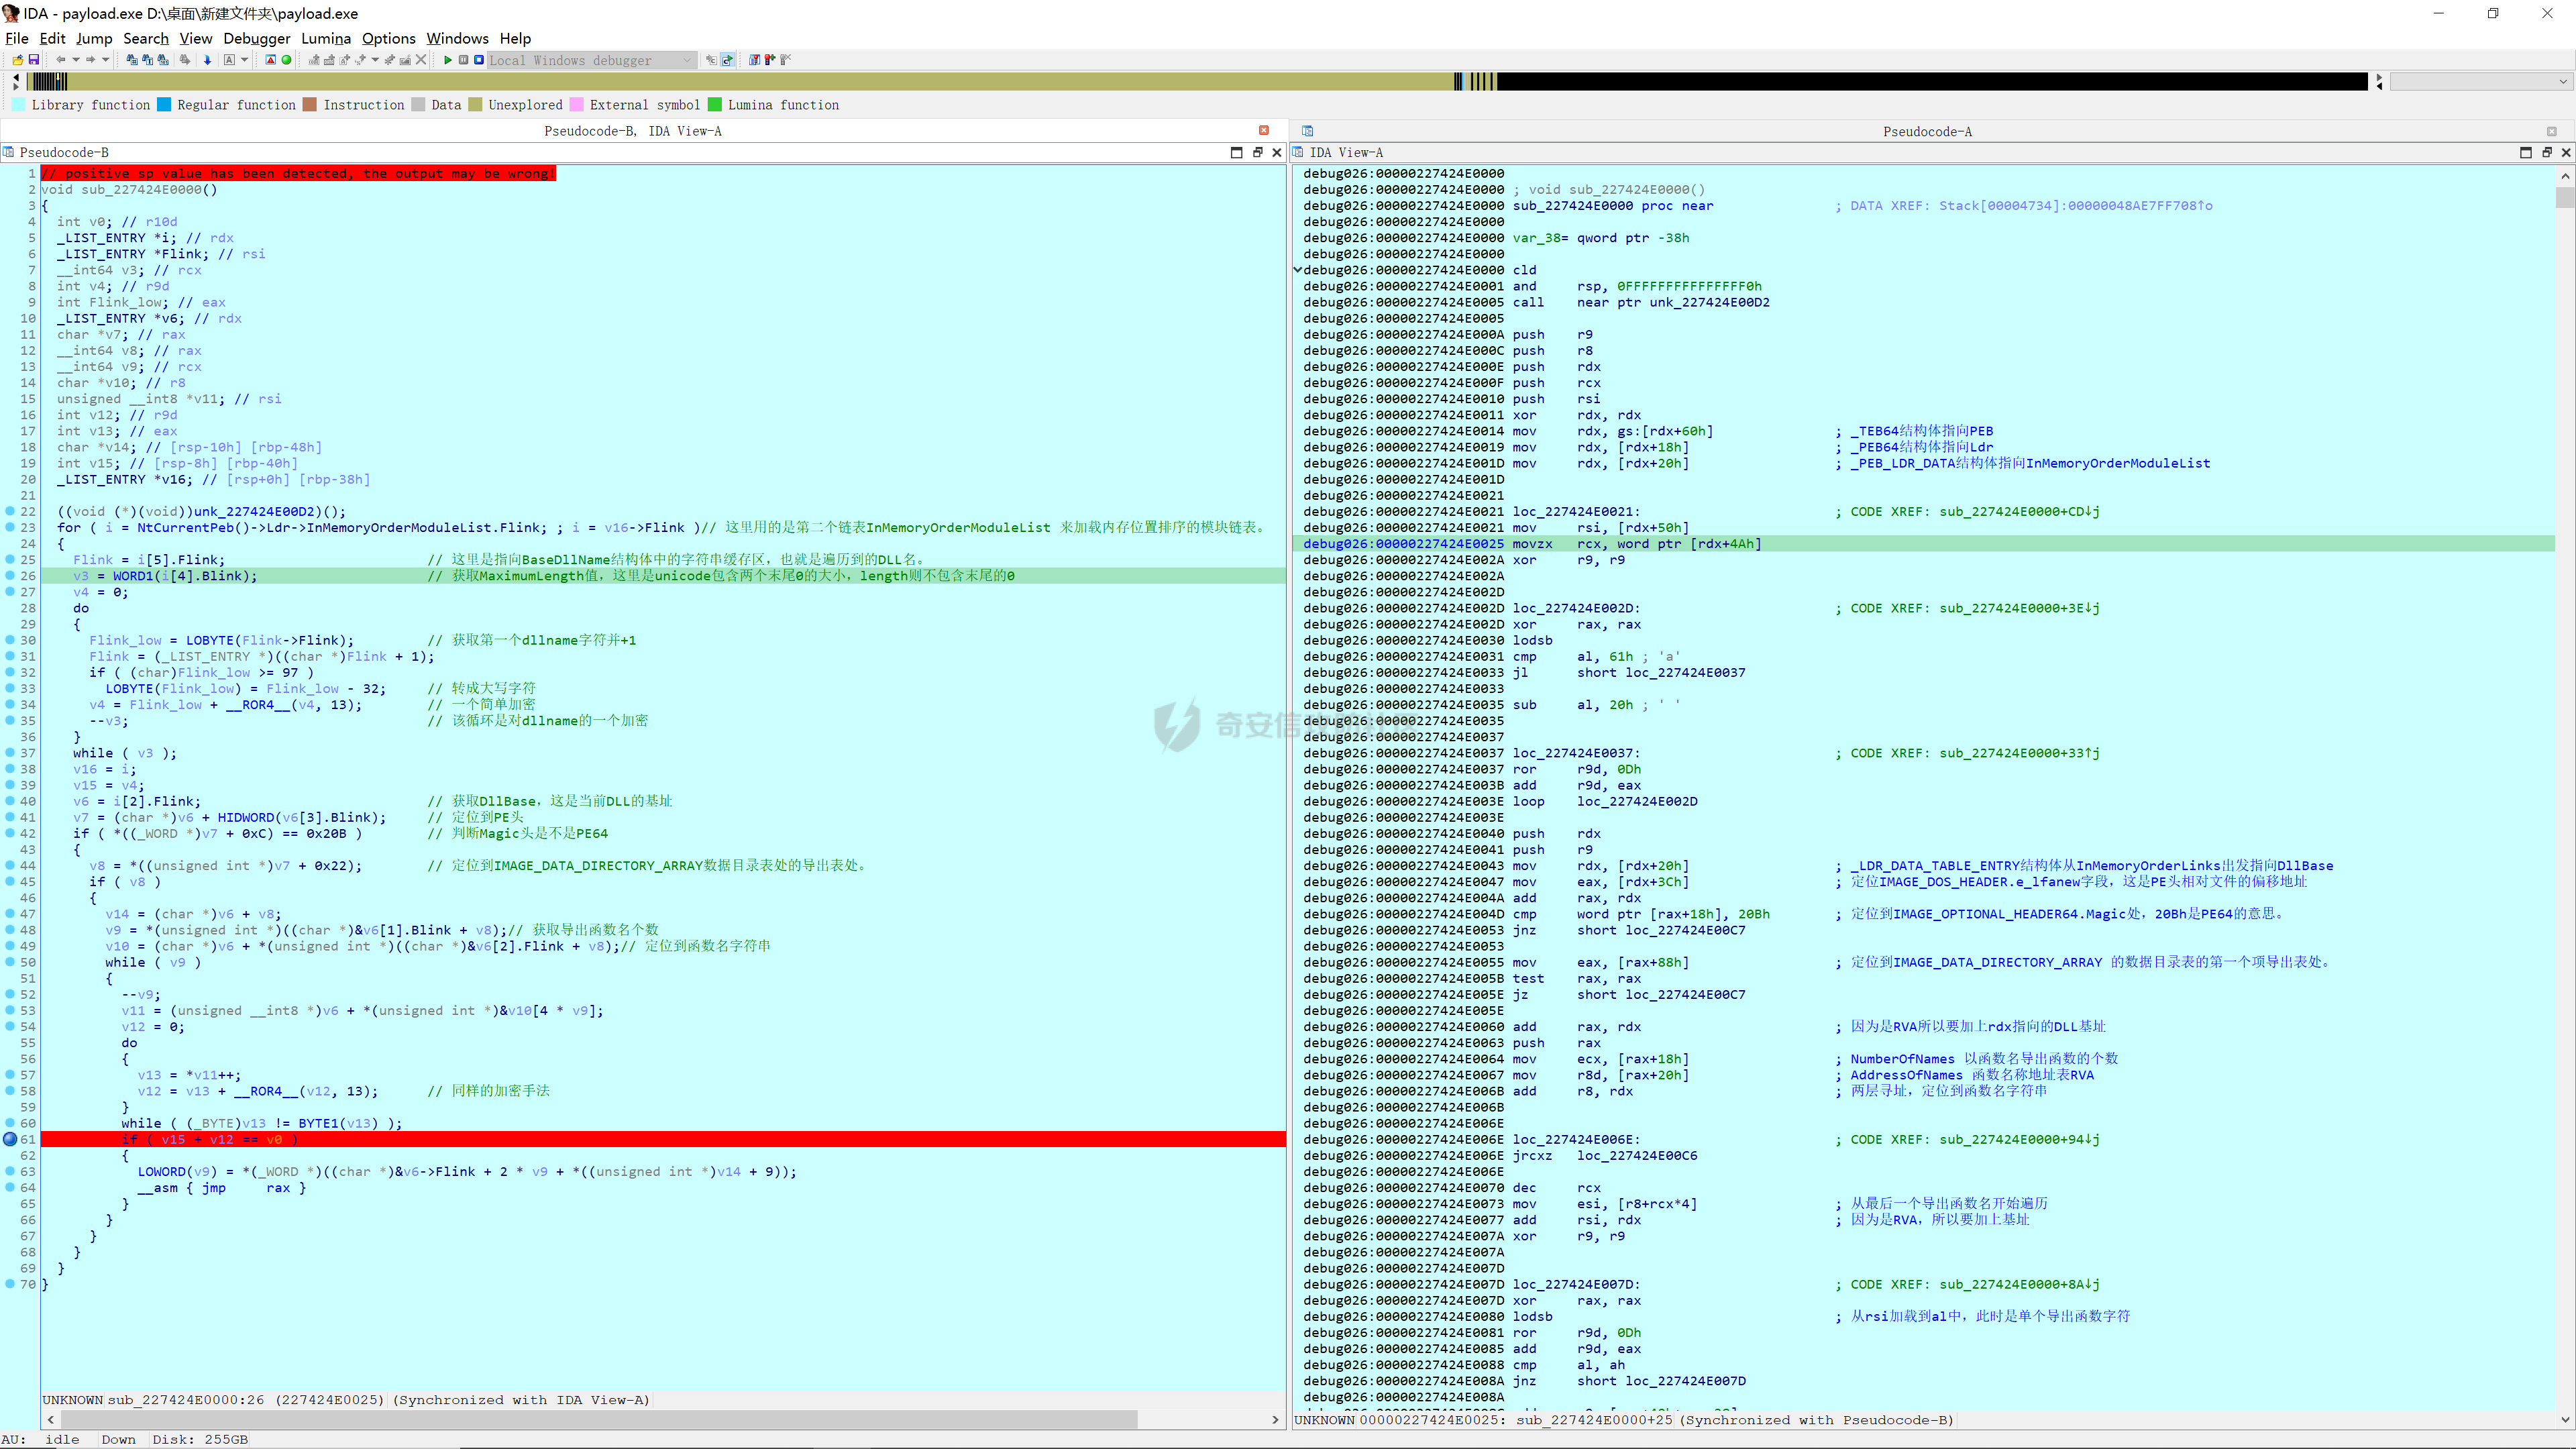This screenshot has height=1449, width=2576.
Task: Toggle breakpoint dot on pseudocode line 22
Action: point(10,511)
